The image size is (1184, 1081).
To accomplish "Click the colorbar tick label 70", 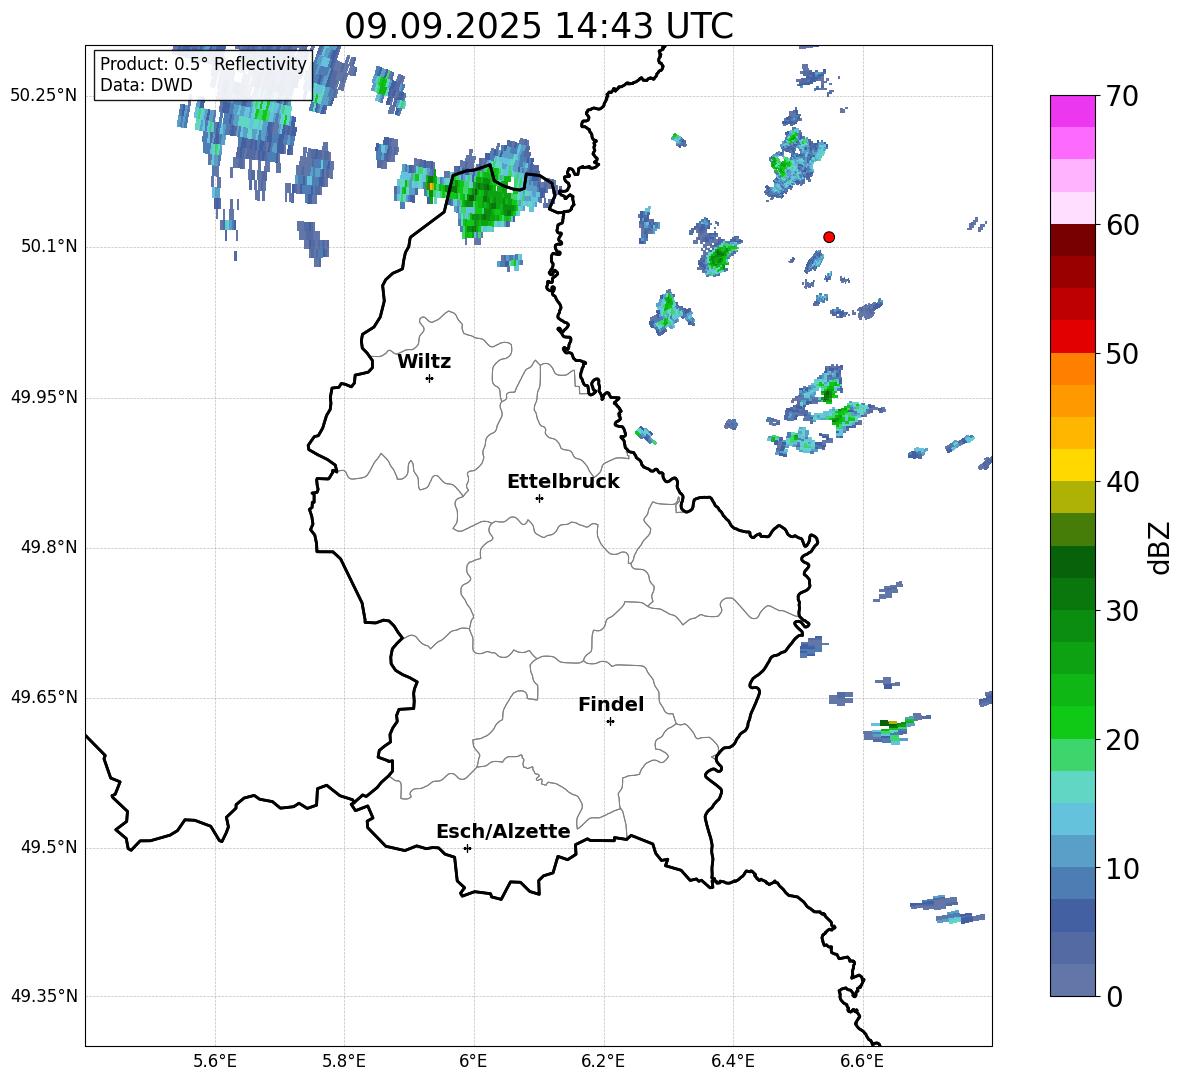I will pyautogui.click(x=1123, y=96).
